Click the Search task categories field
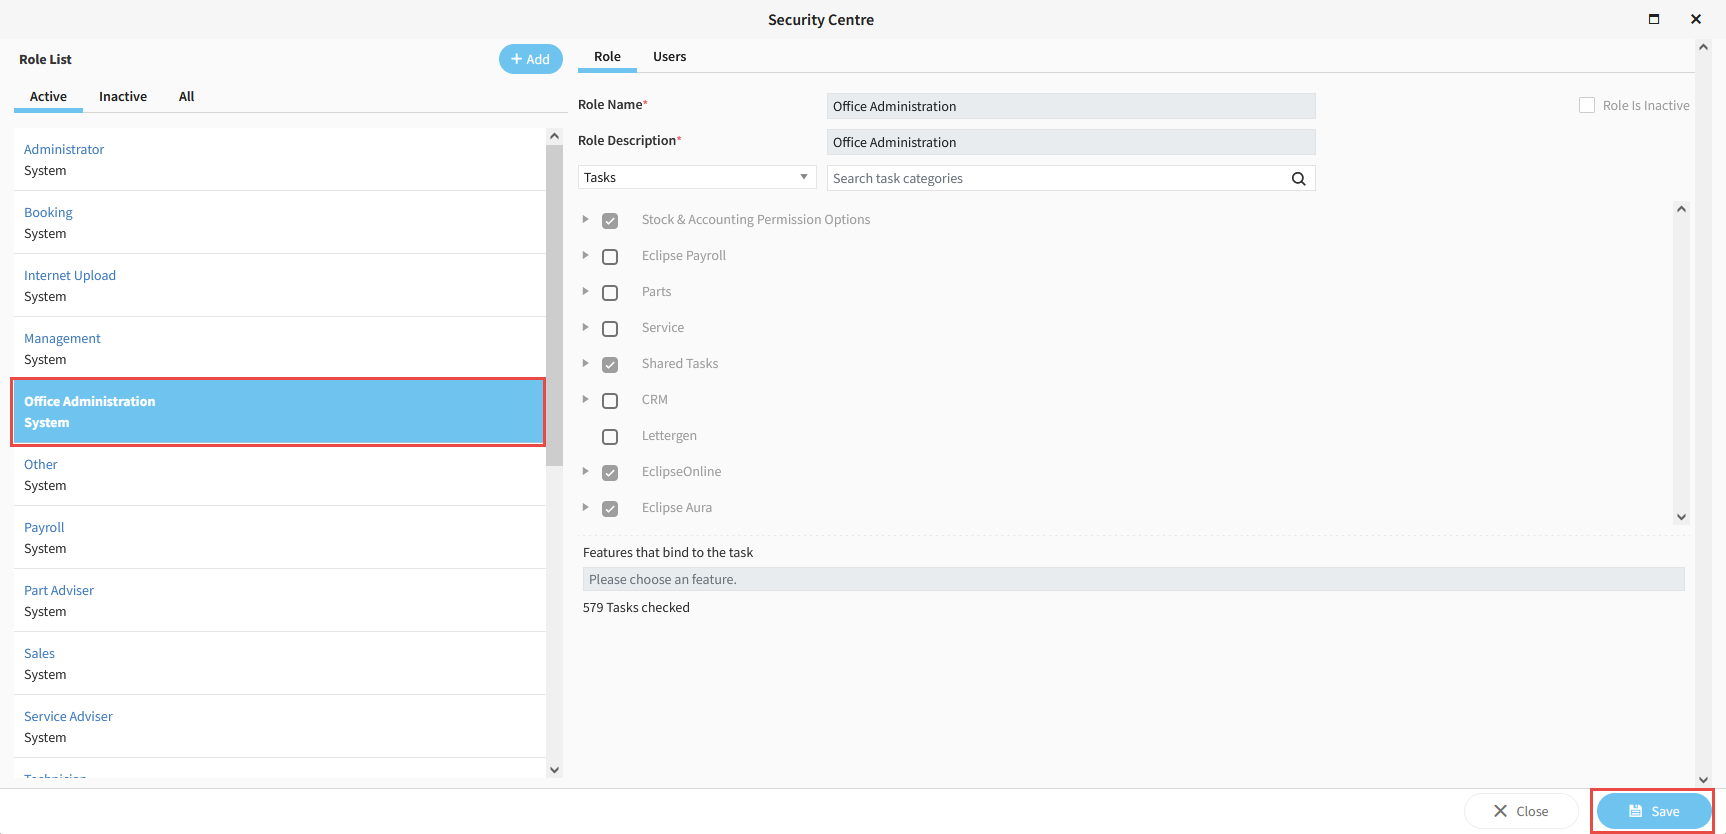The image size is (1726, 834). point(1055,179)
